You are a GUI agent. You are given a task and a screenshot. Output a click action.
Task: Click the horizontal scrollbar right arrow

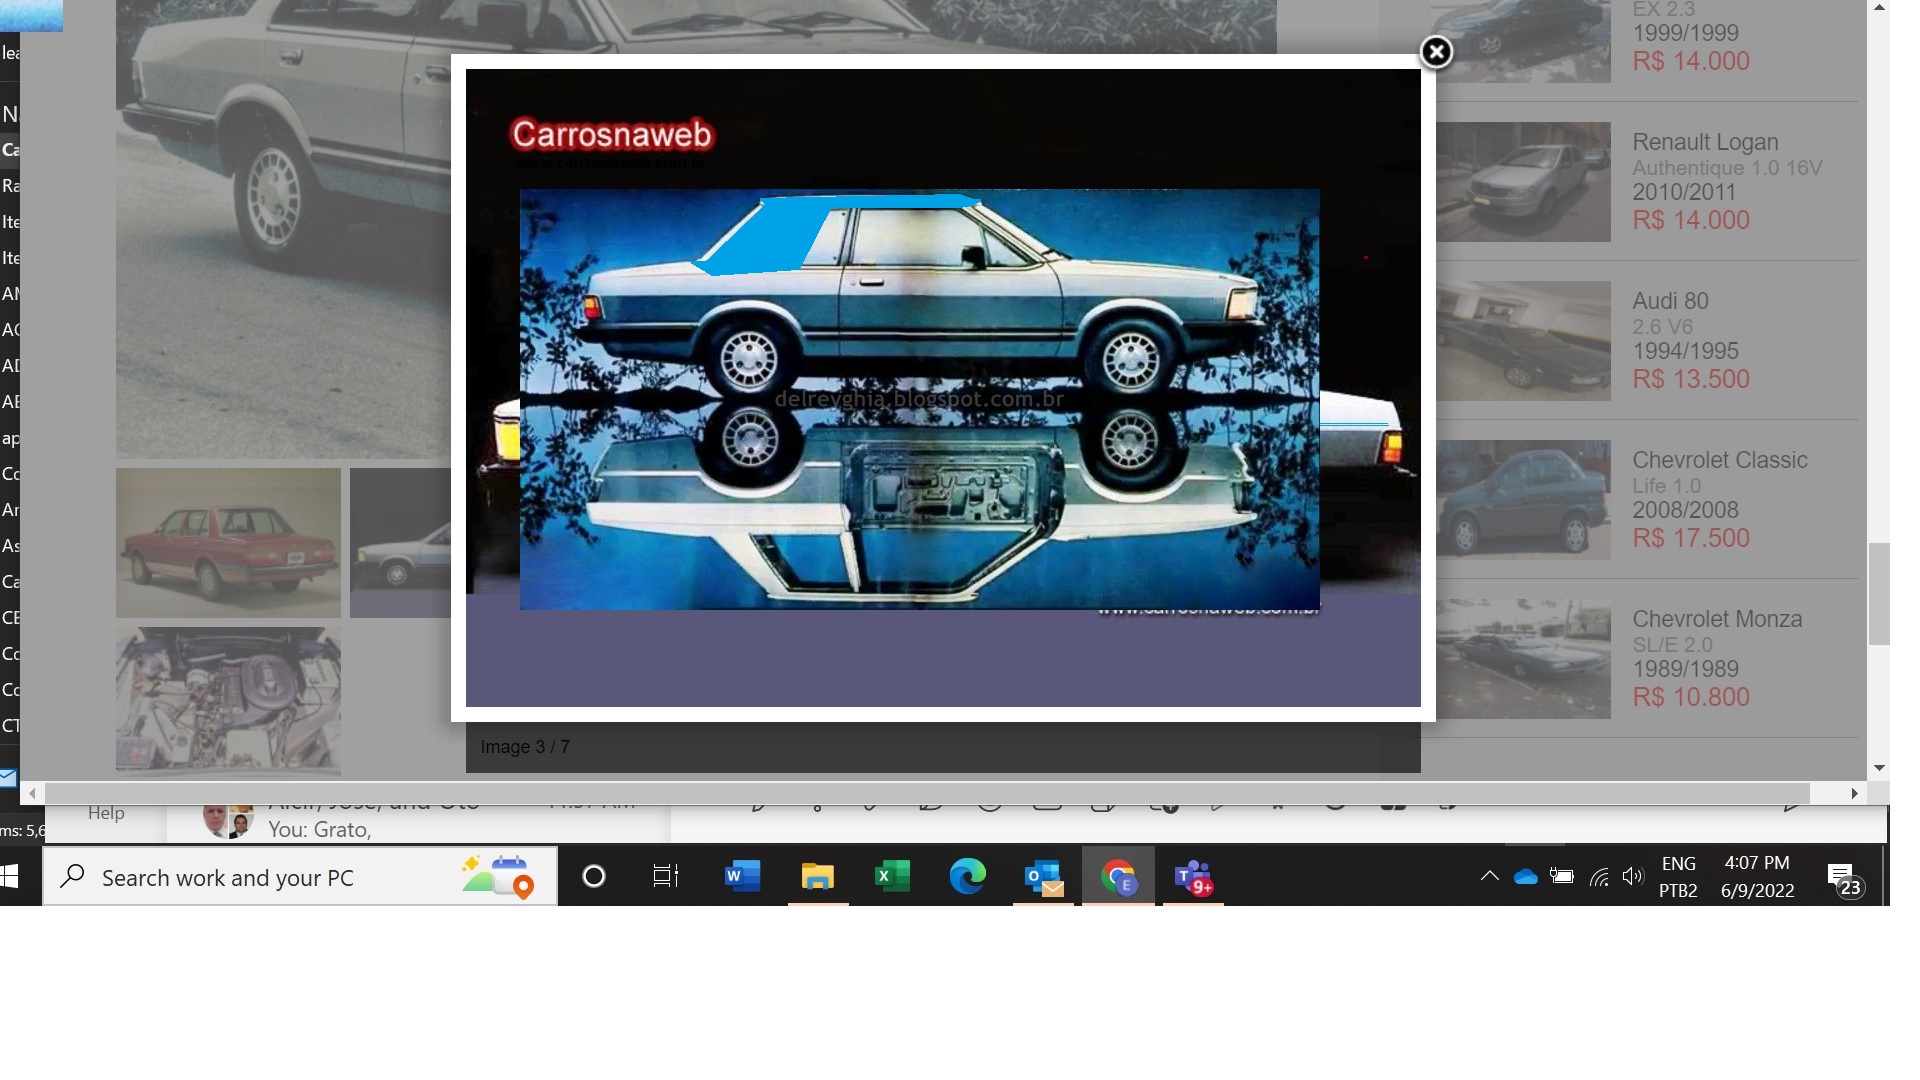point(1854,793)
